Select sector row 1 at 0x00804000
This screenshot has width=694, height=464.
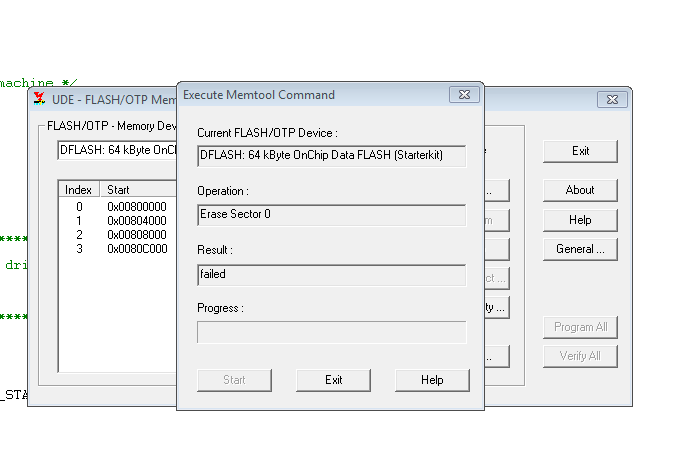118,220
